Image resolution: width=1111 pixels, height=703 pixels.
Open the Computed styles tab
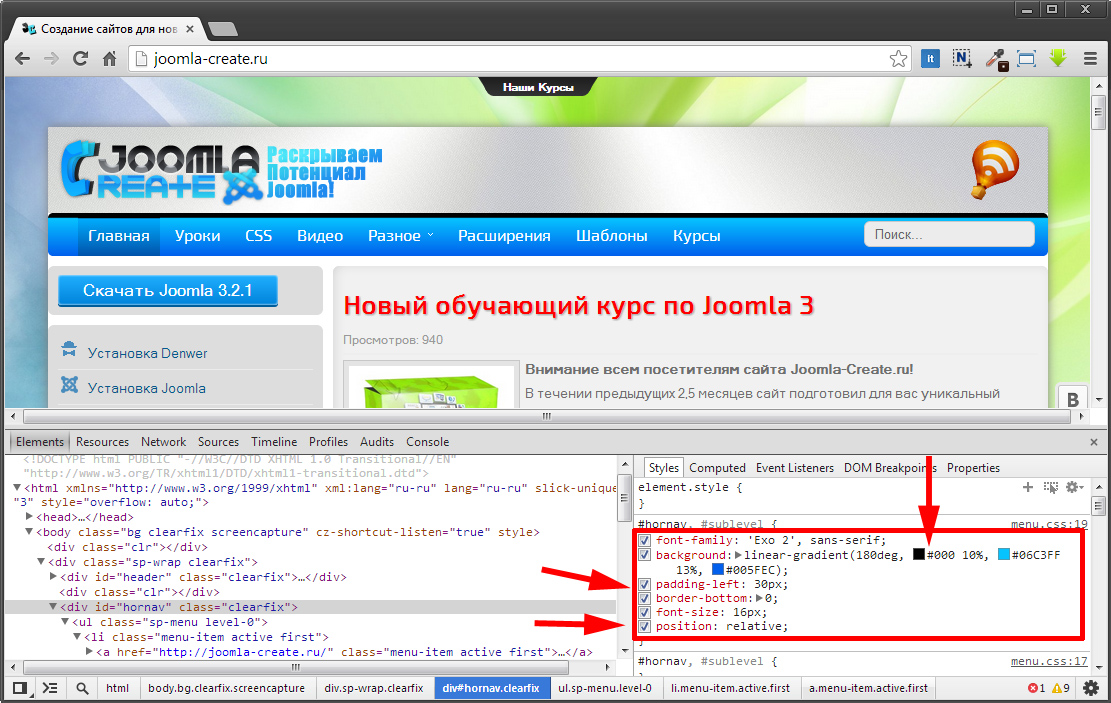(x=717, y=468)
